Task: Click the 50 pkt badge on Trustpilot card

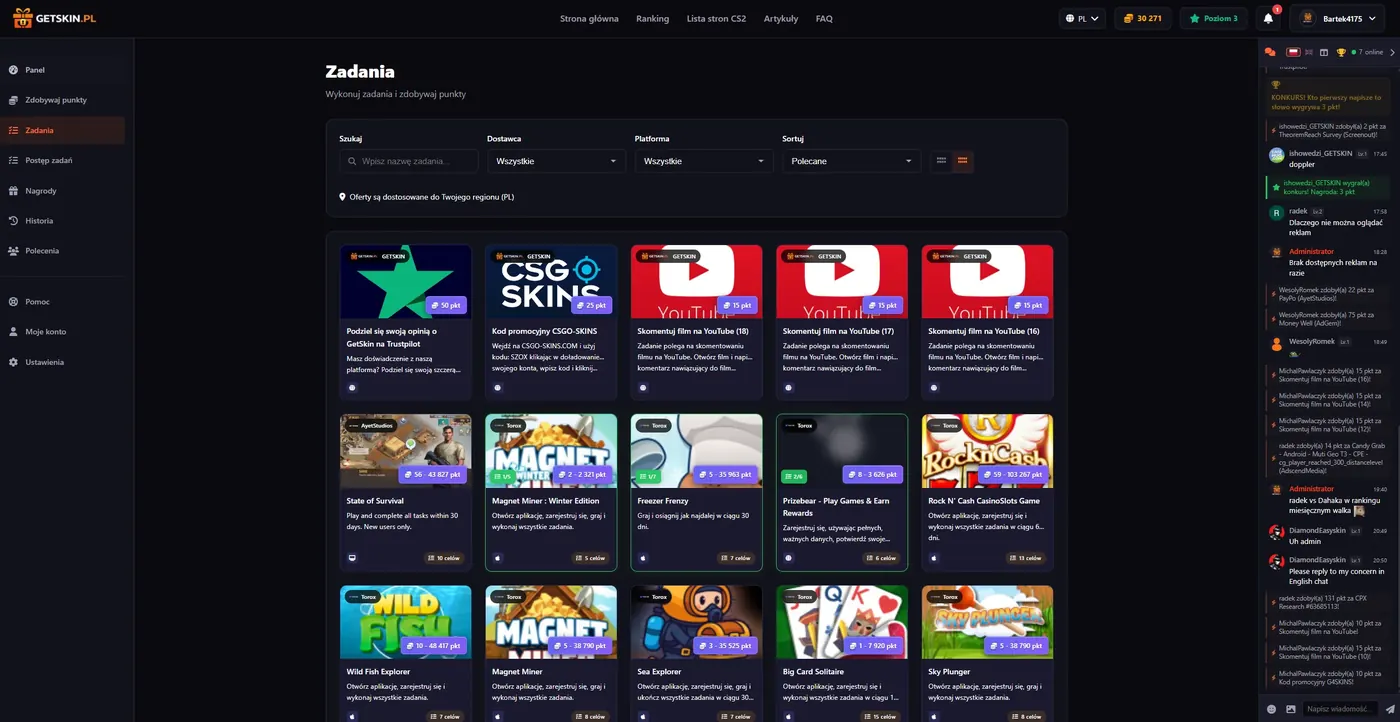Action: 447,305
